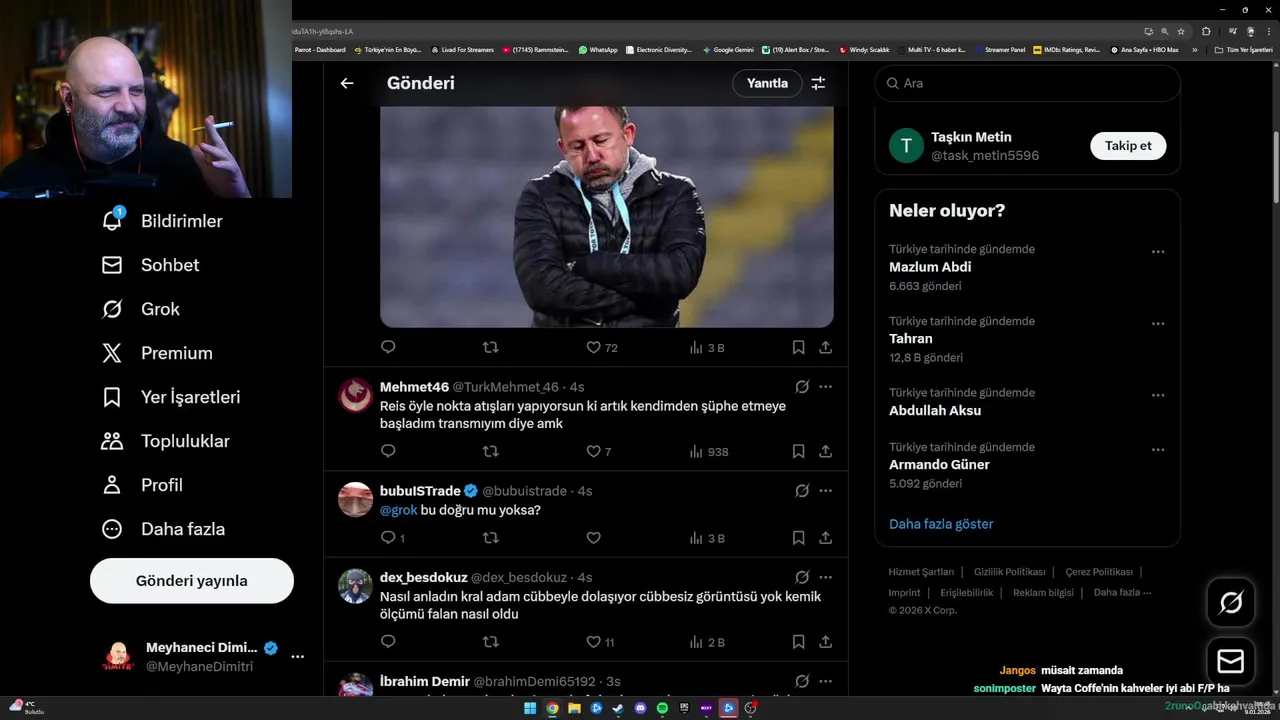
Task: Open Steam from the taskbar
Action: (x=618, y=708)
